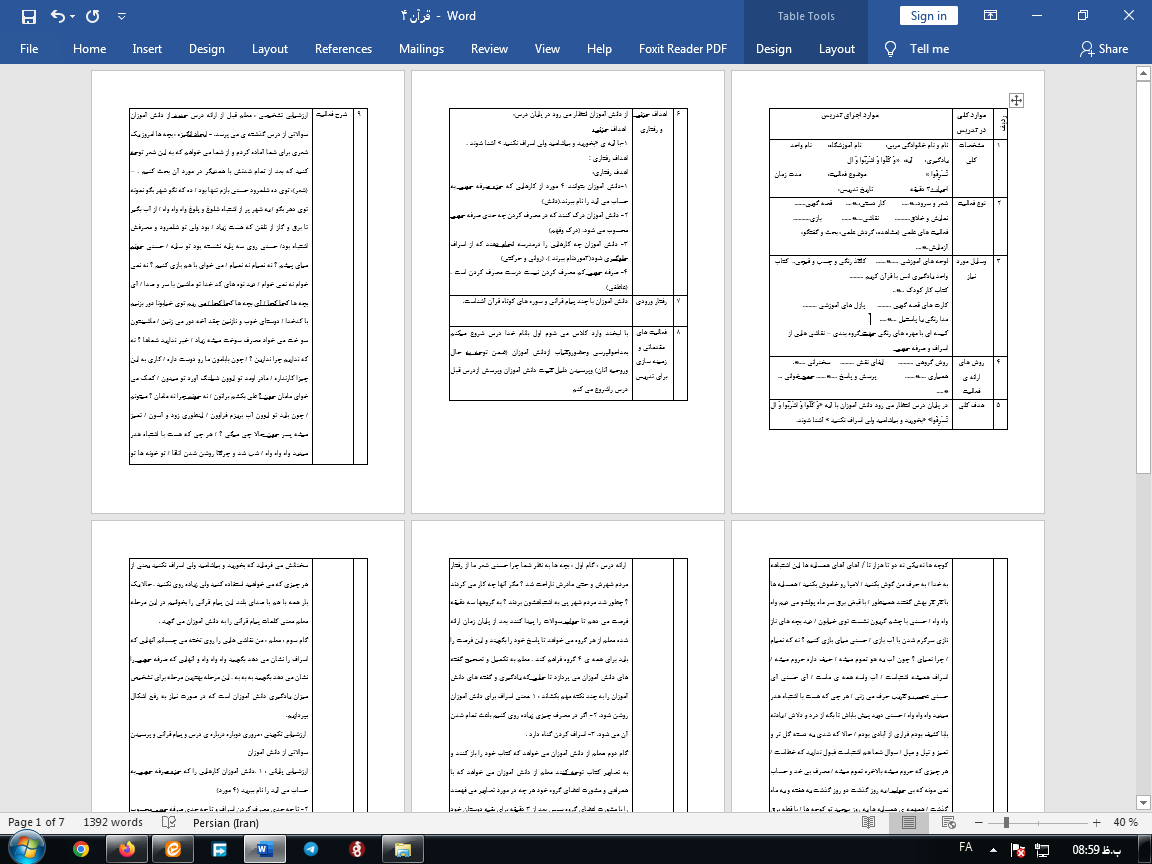This screenshot has height=864, width=1152.
Task: Click the FA input language indicator
Action: (x=966, y=848)
